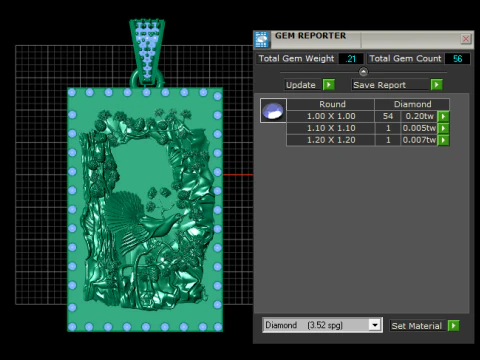
Task: Click the Set Material label
Action: click(417, 326)
